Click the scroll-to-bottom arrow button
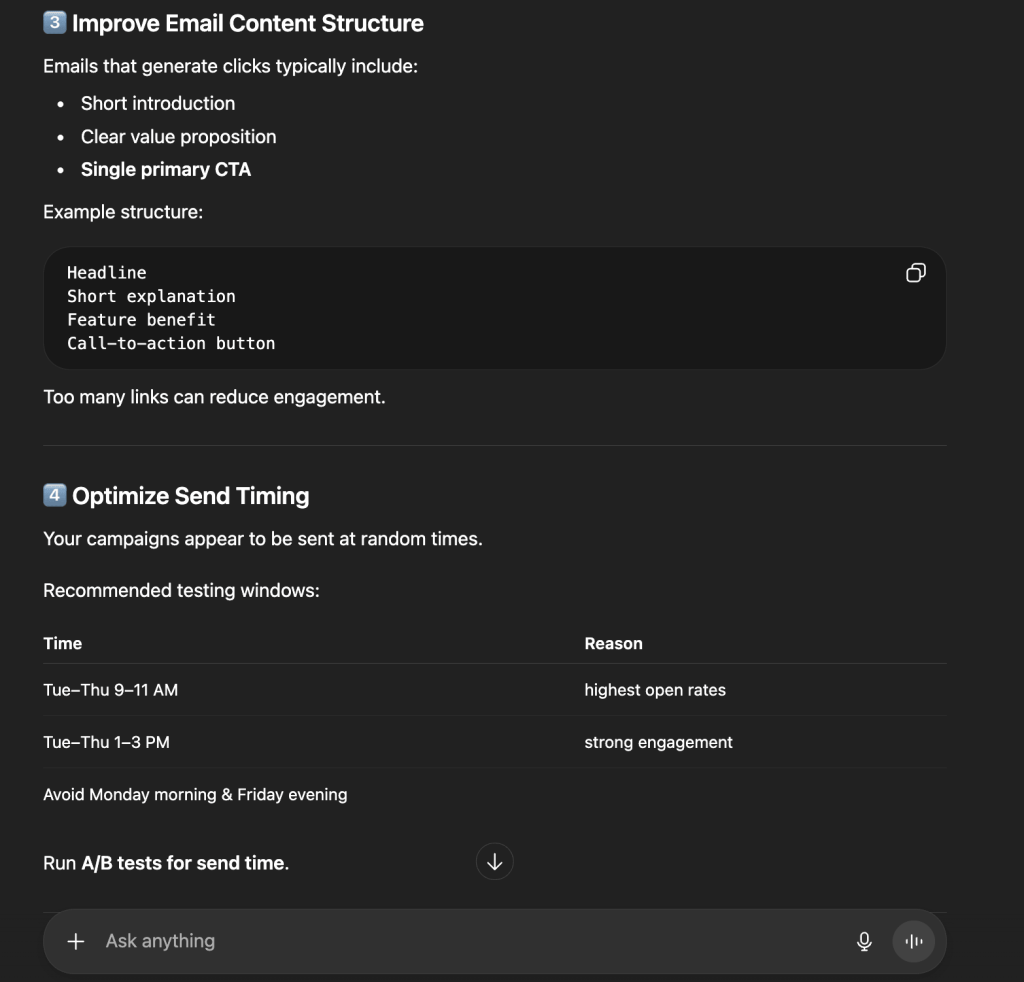 pyautogui.click(x=494, y=861)
